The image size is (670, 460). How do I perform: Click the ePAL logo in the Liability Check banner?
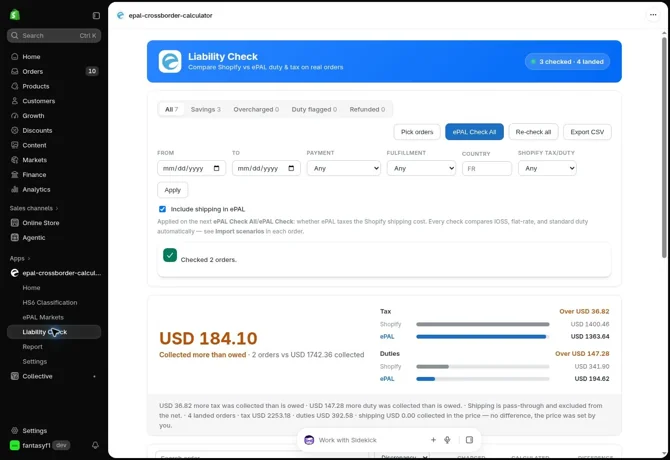coord(170,62)
